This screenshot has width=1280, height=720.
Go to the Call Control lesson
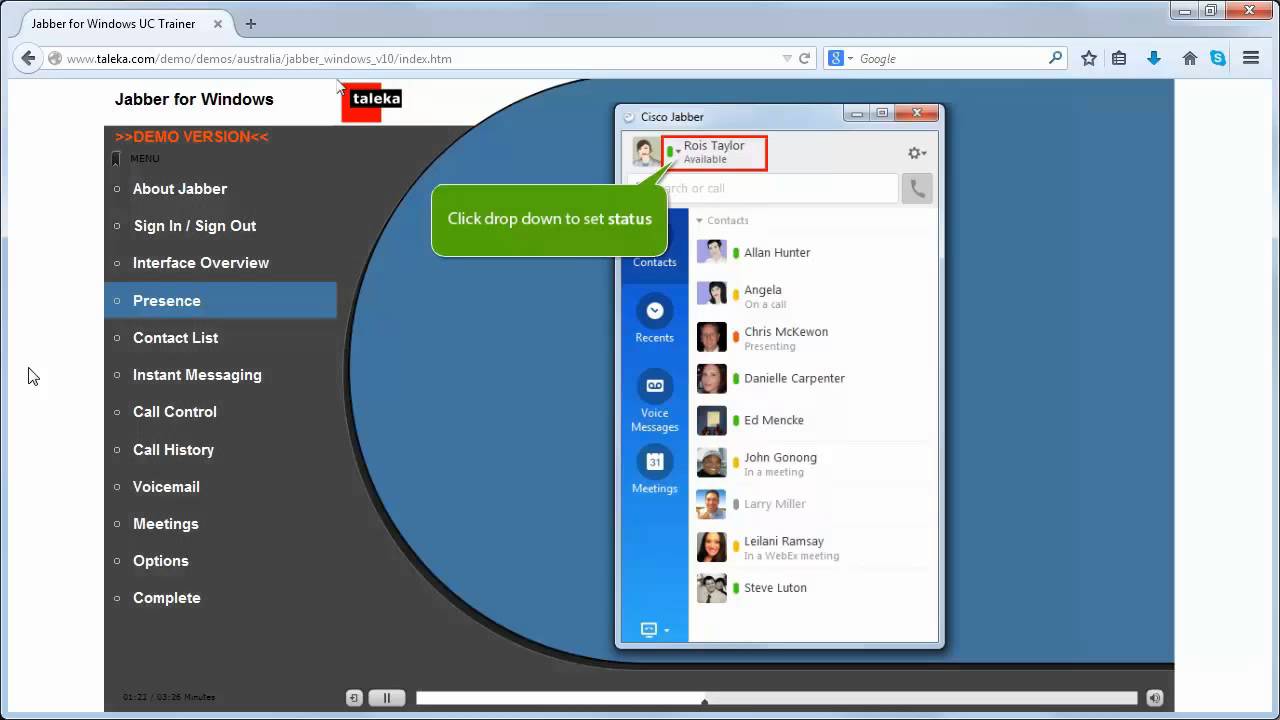pyautogui.click(x=175, y=412)
